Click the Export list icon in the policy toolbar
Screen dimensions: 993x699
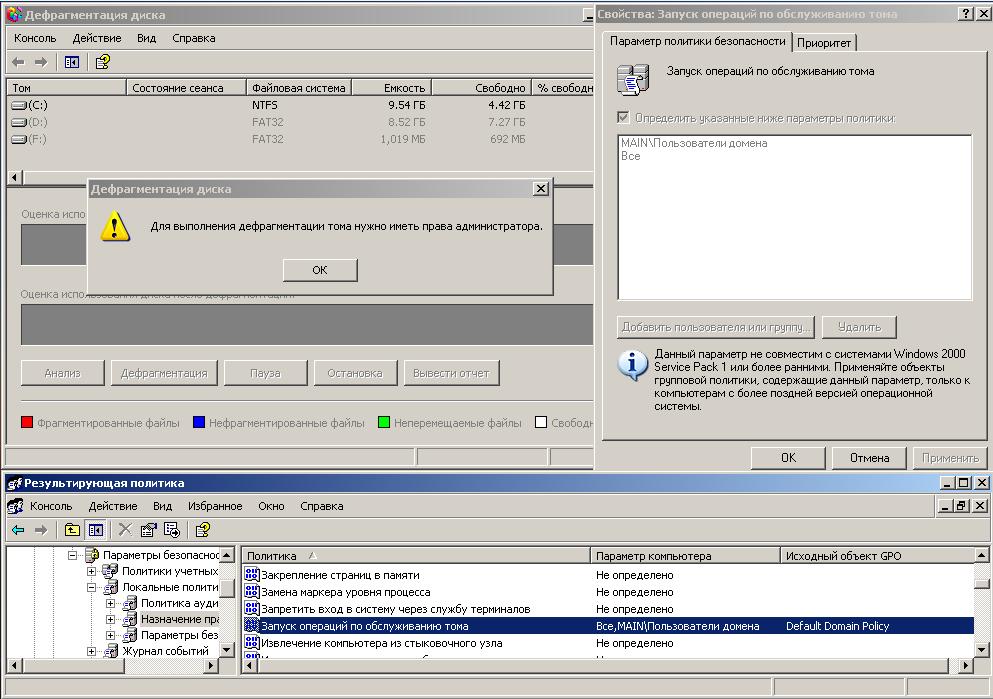(x=171, y=530)
